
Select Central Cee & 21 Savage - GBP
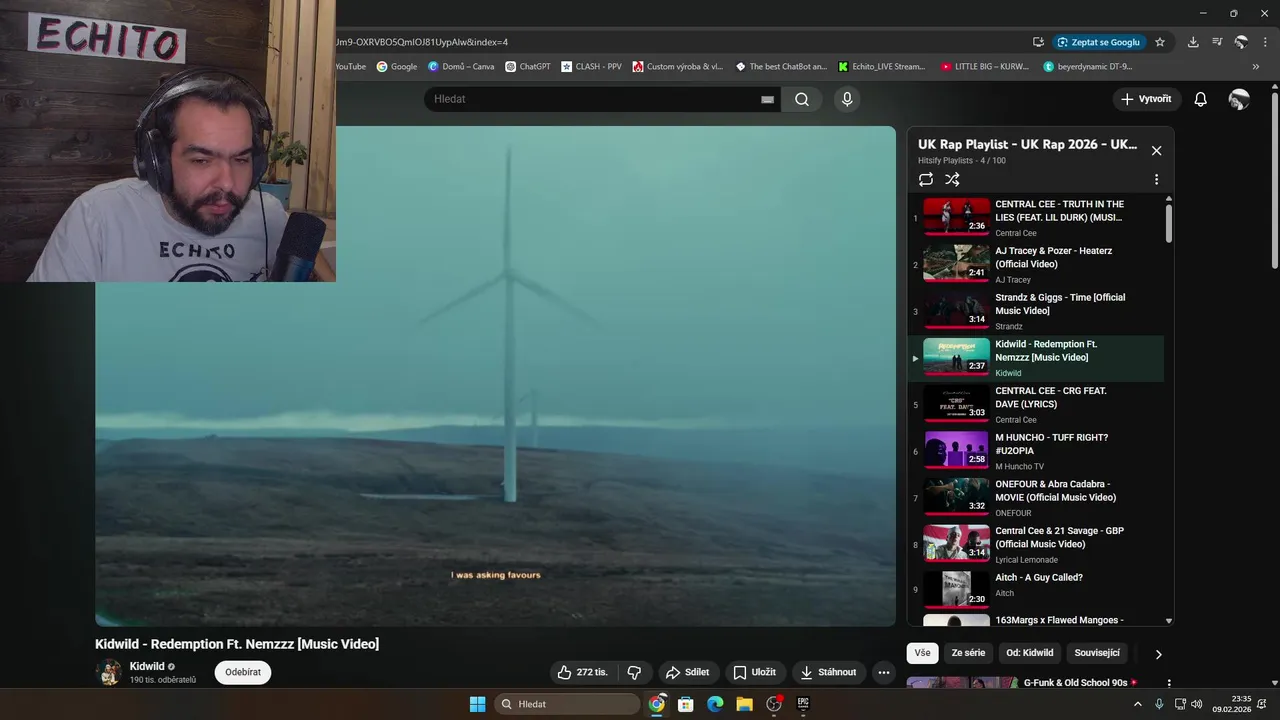click(x=1035, y=544)
